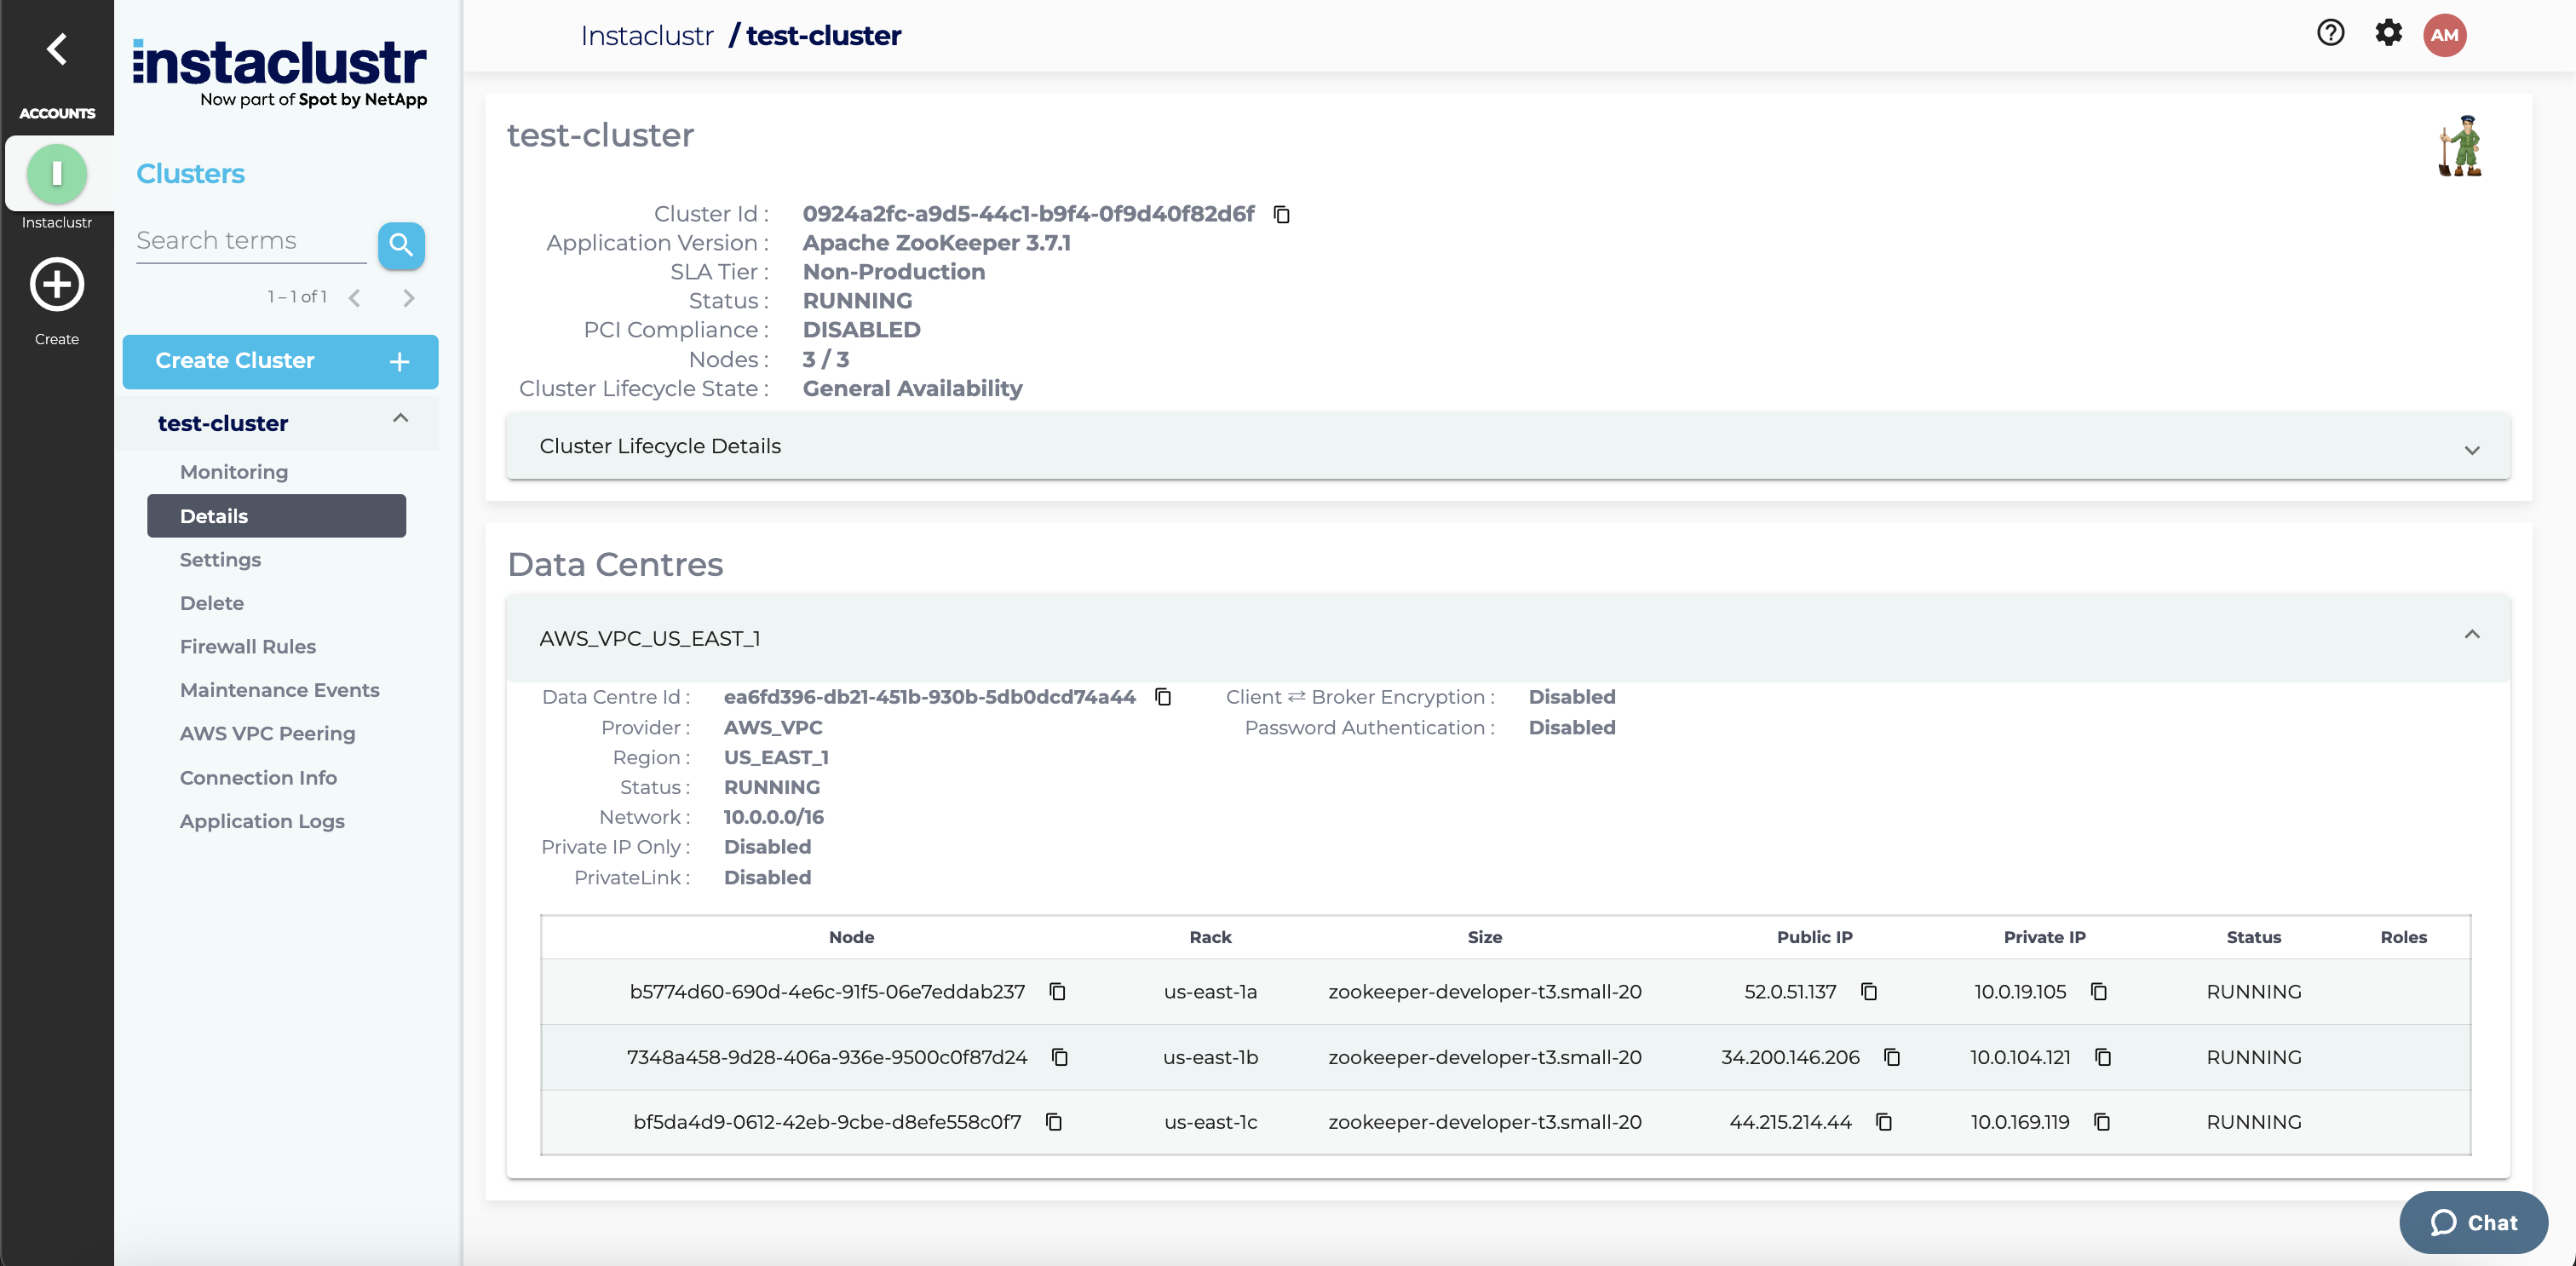Image resolution: width=2576 pixels, height=1266 pixels.
Task: Click the Instaclustr breadcrumb link
Action: pyautogui.click(x=647, y=36)
